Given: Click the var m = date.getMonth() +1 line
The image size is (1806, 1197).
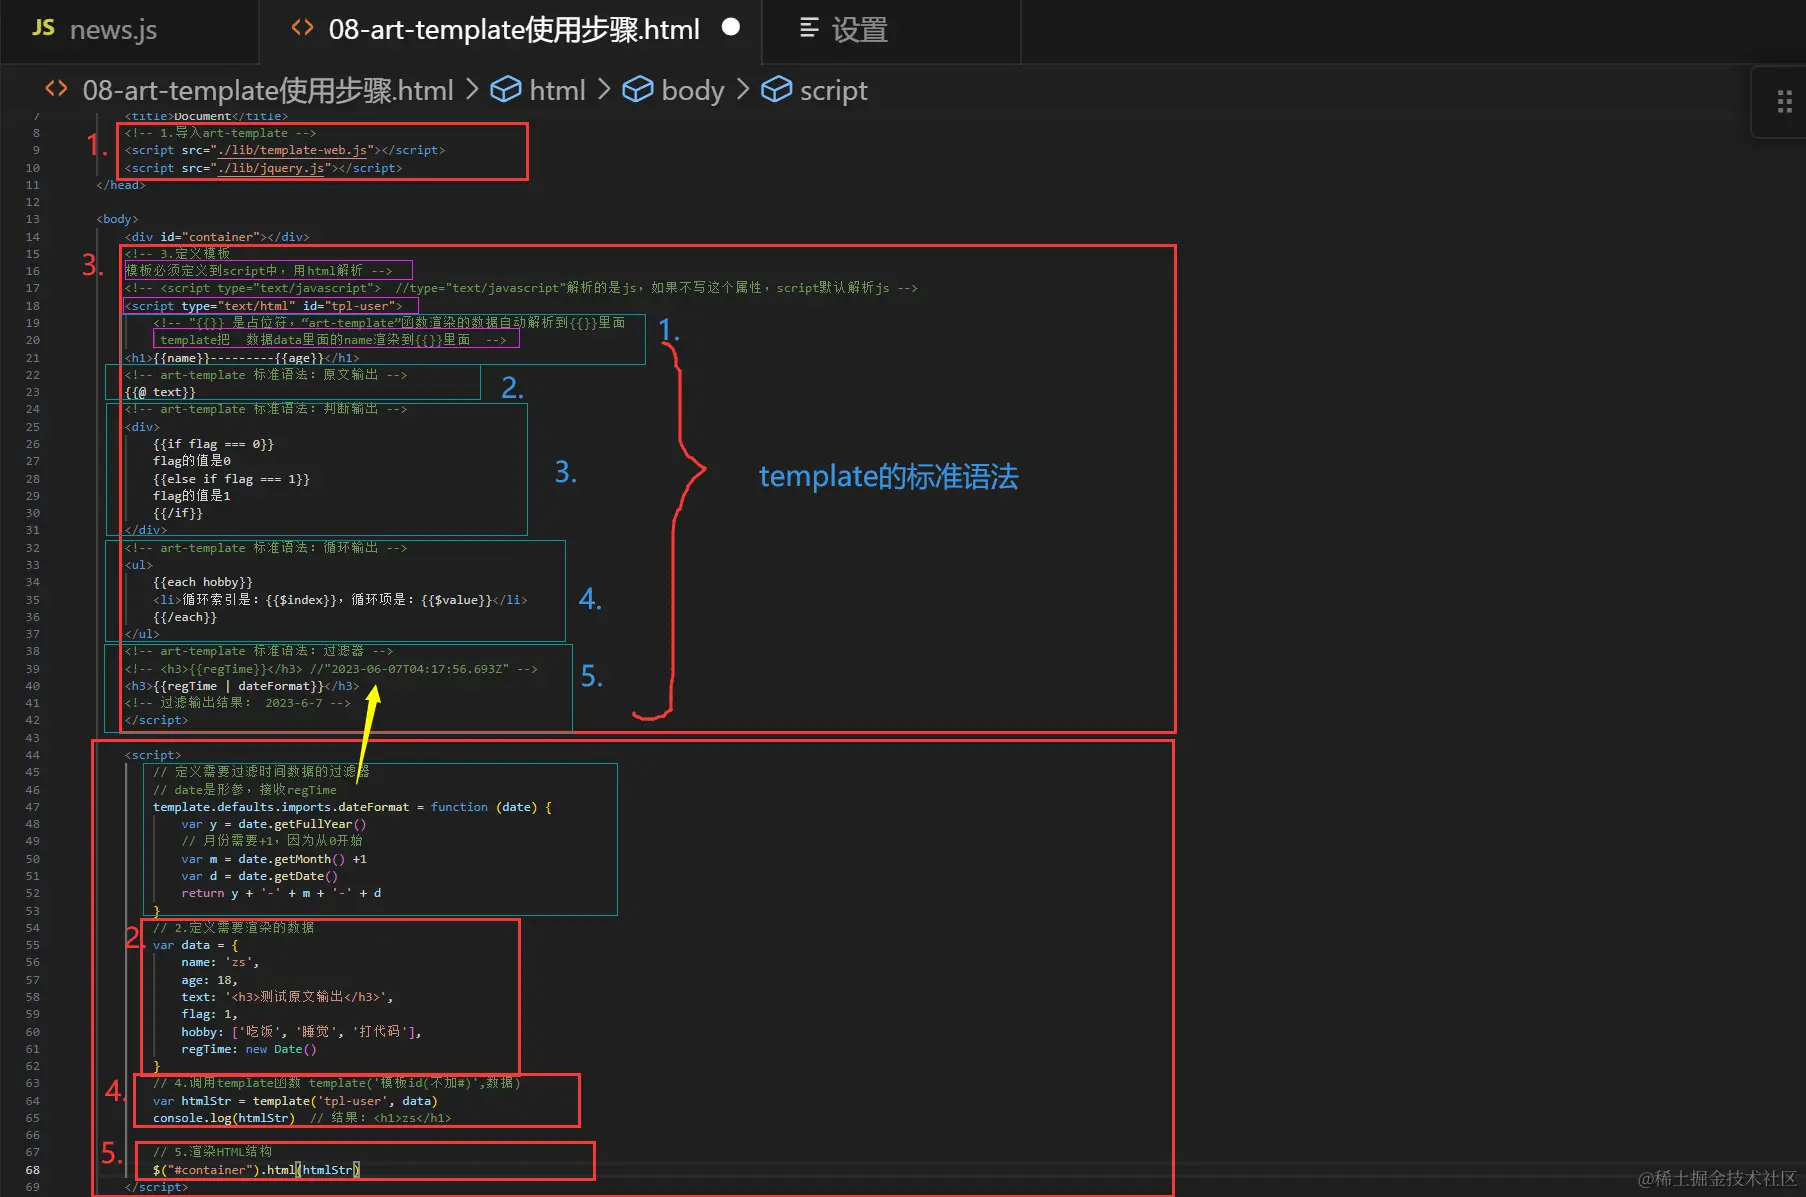Looking at the screenshot, I should pos(274,859).
